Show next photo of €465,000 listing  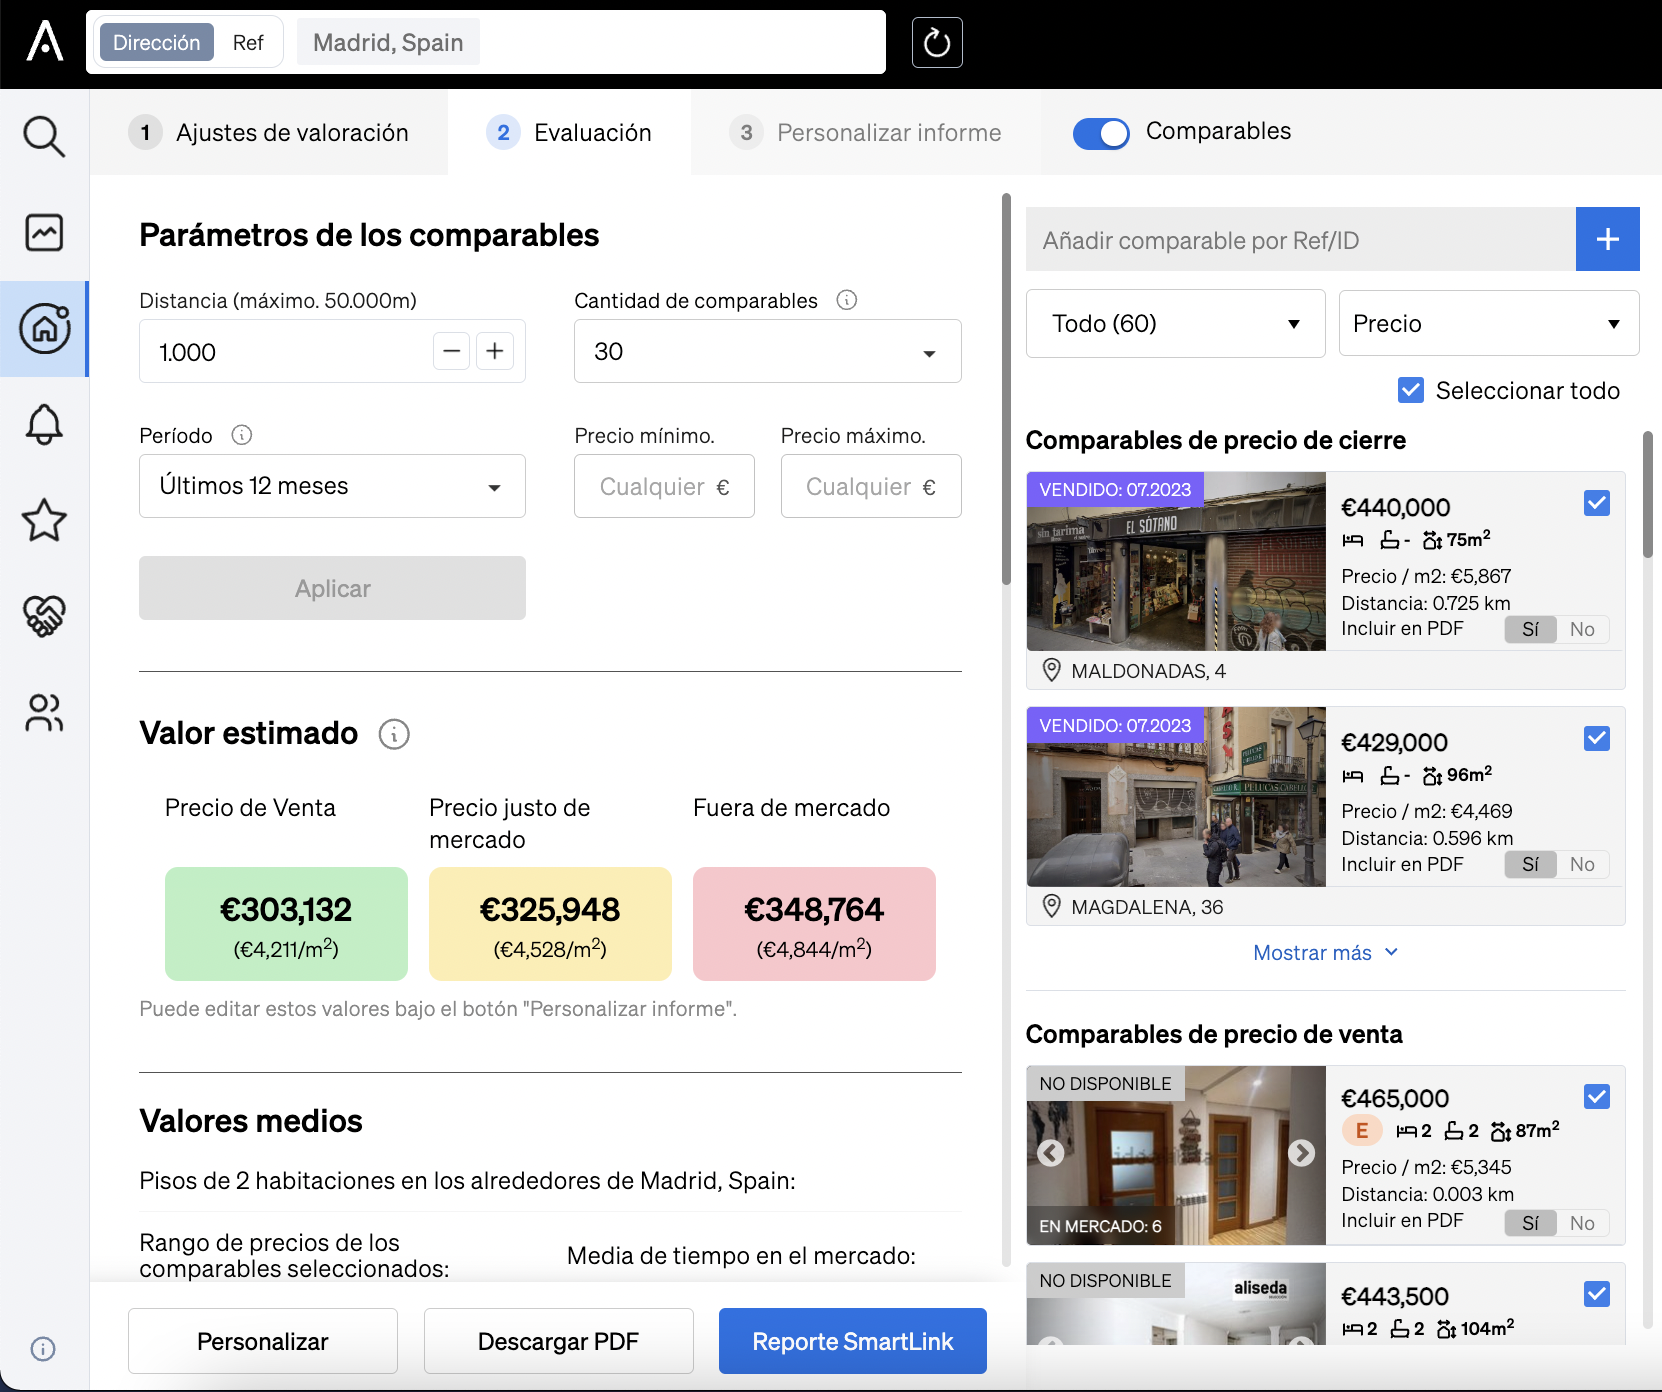coord(1301,1153)
